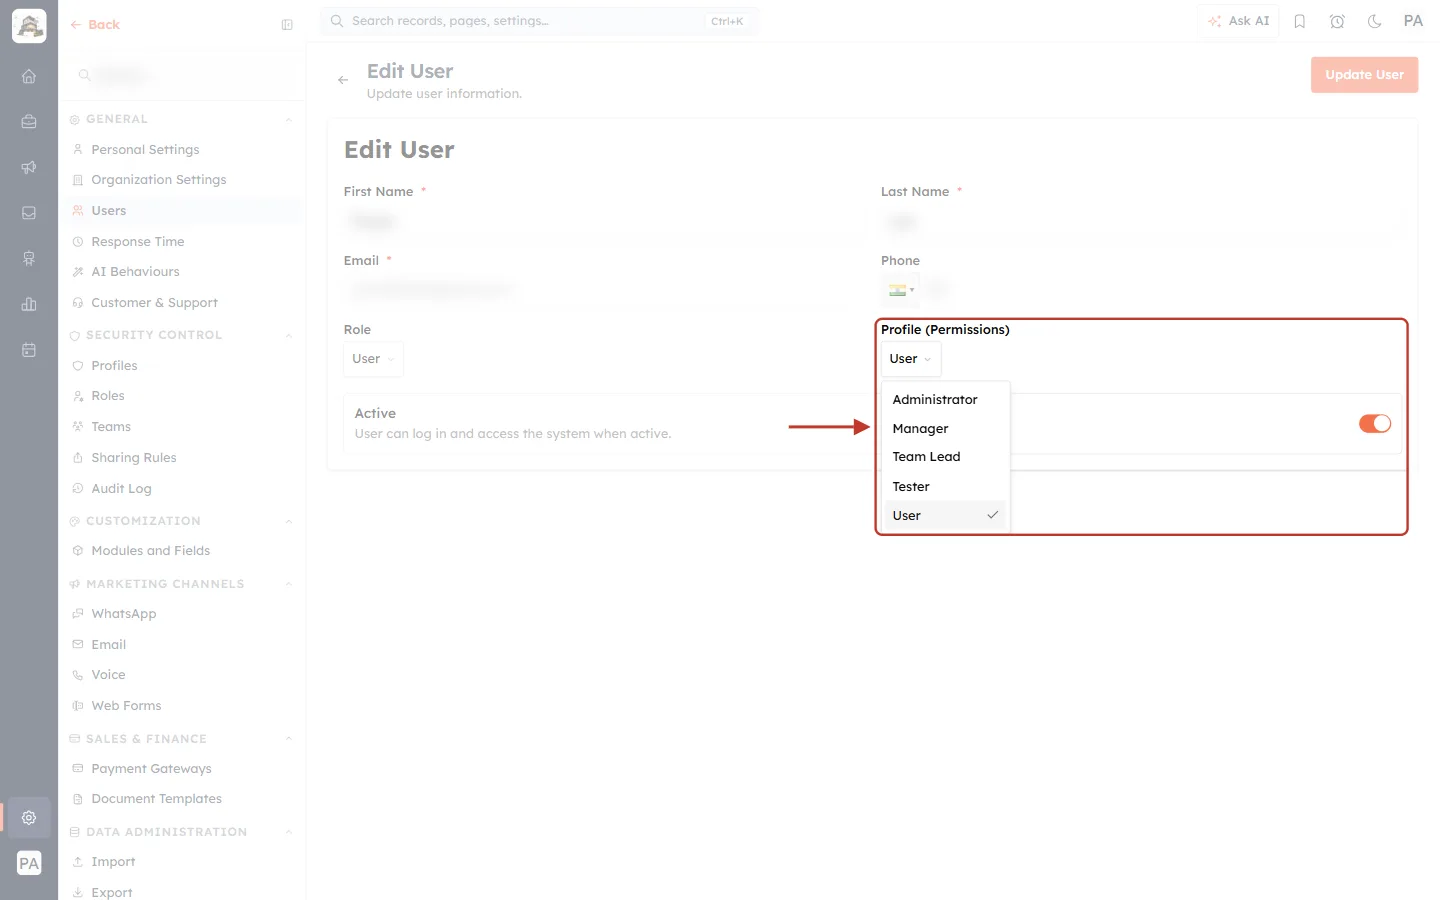Image resolution: width=1440 pixels, height=900 pixels.
Task: Click the PA avatar at bottom left
Action: [29, 863]
